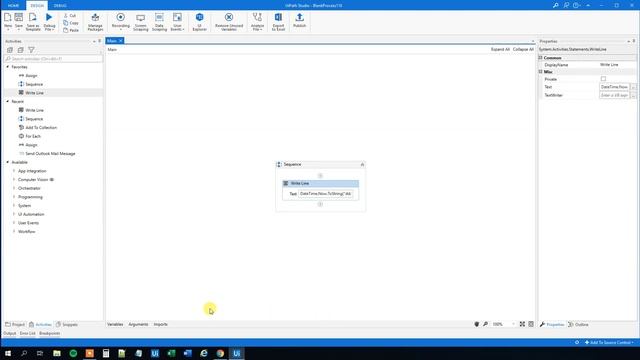Click the Save icon in ribbon

(x=19, y=17)
